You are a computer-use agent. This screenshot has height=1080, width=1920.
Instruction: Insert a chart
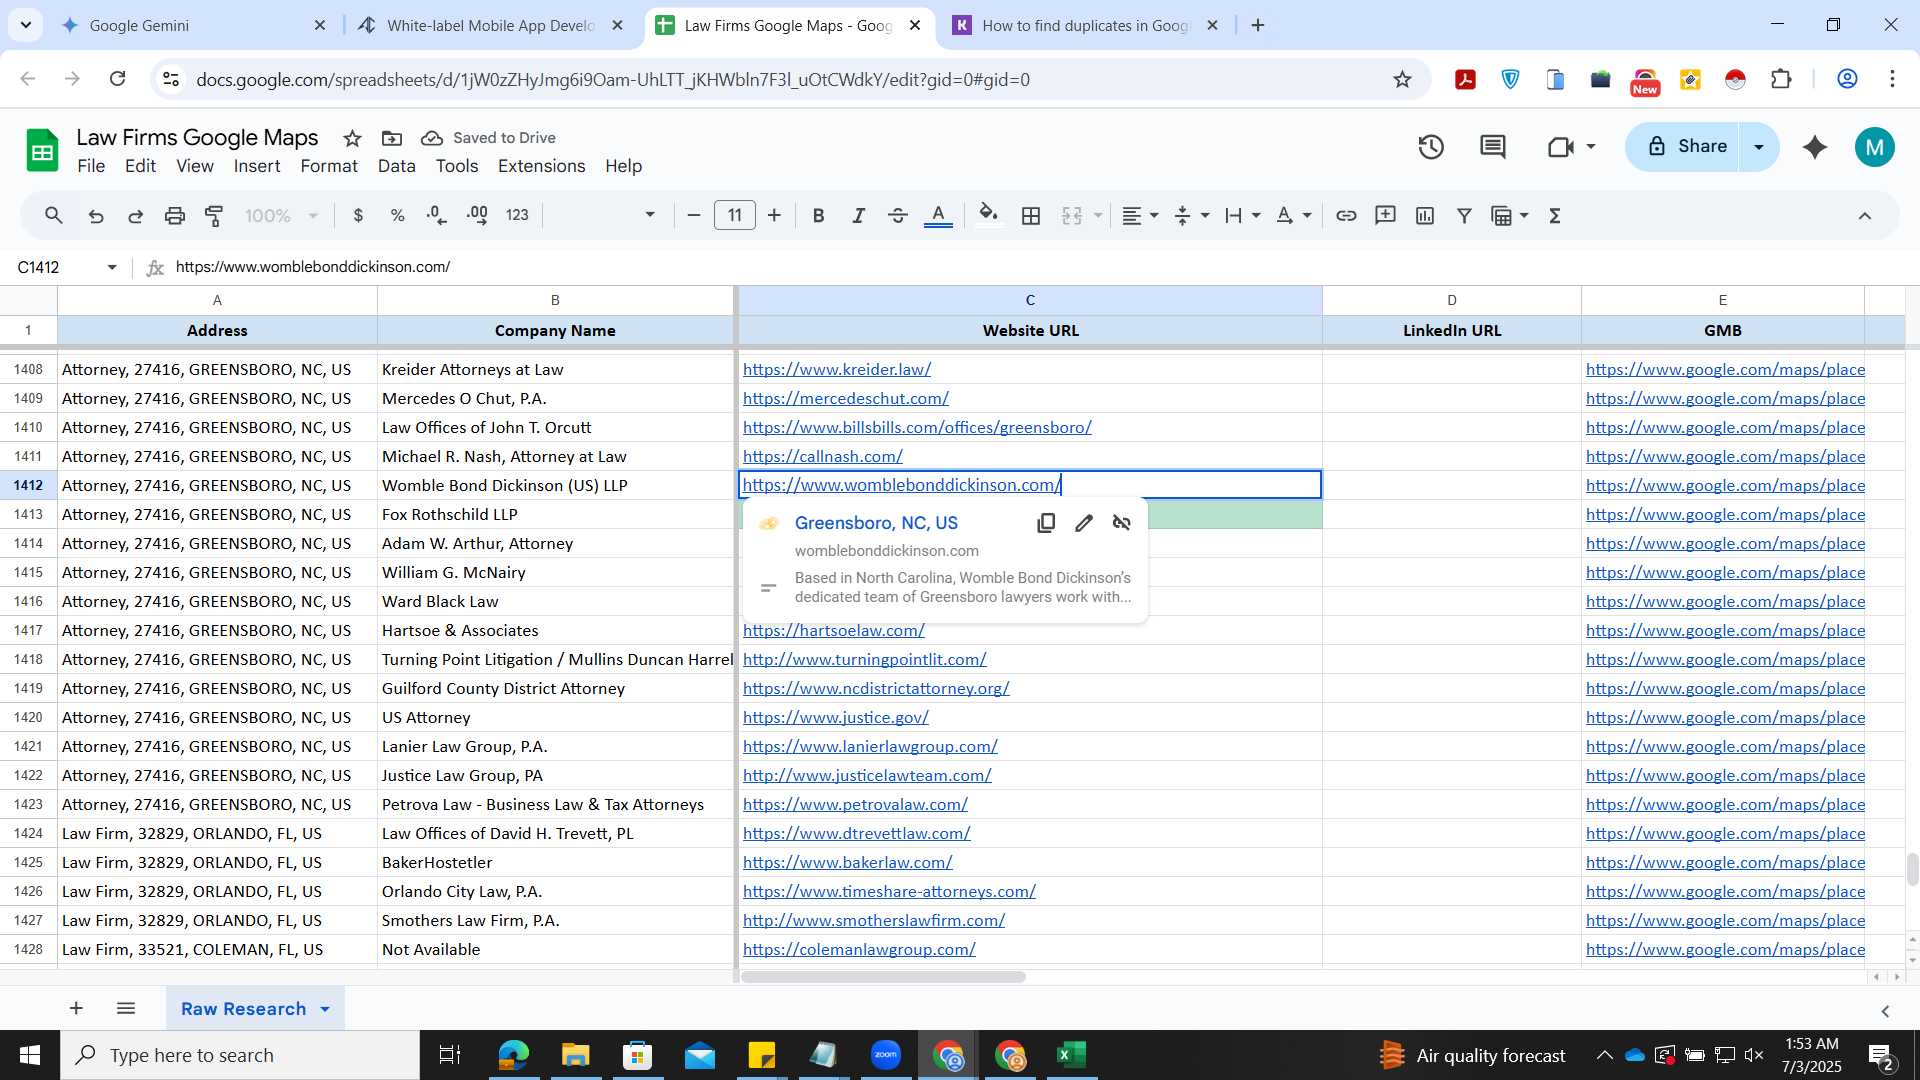click(1425, 215)
